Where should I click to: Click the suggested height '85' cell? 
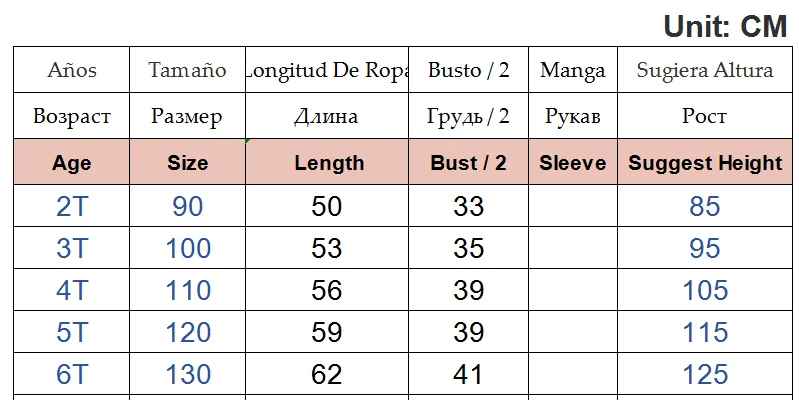click(705, 207)
